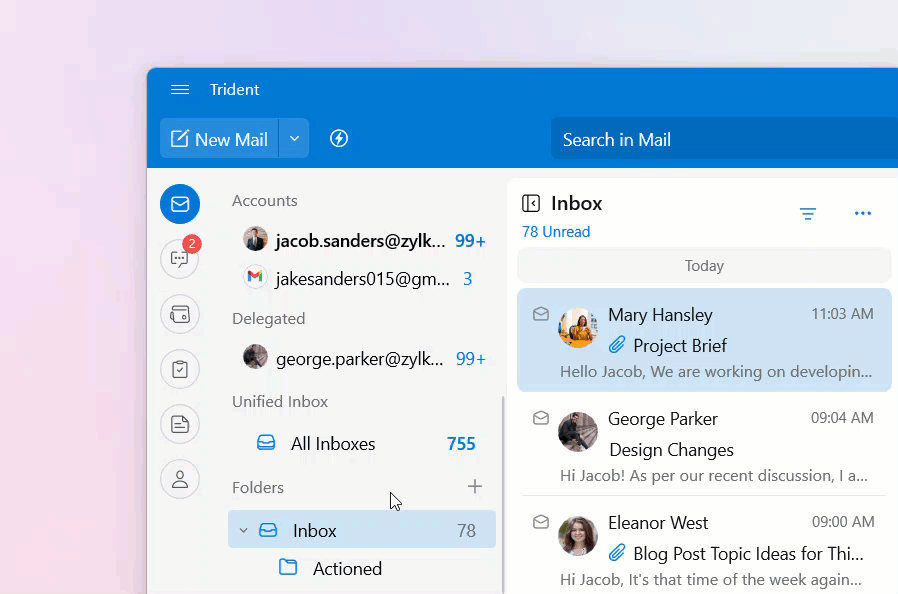Viewport: 898px width, 594px height.
Task: Click the Folders section heading
Action: (x=258, y=487)
